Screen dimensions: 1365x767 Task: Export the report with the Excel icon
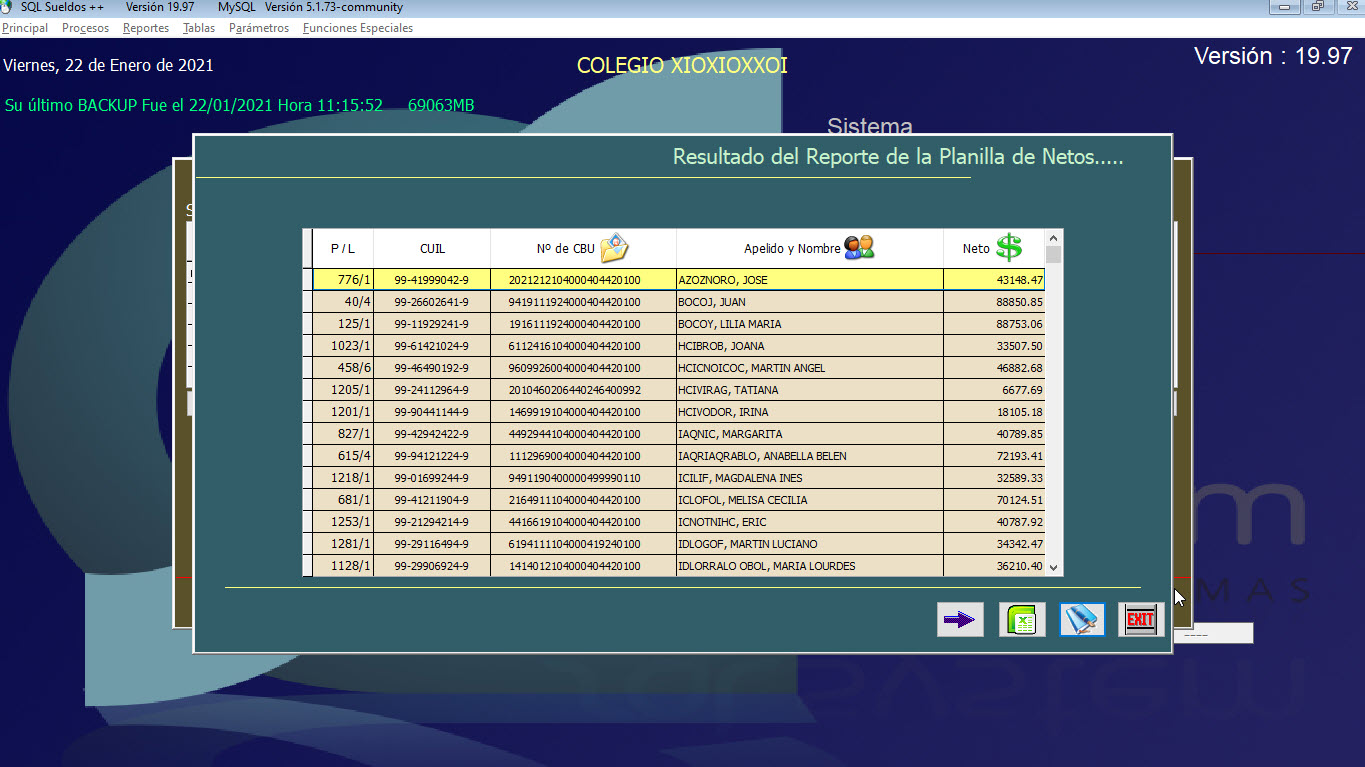click(x=1022, y=620)
